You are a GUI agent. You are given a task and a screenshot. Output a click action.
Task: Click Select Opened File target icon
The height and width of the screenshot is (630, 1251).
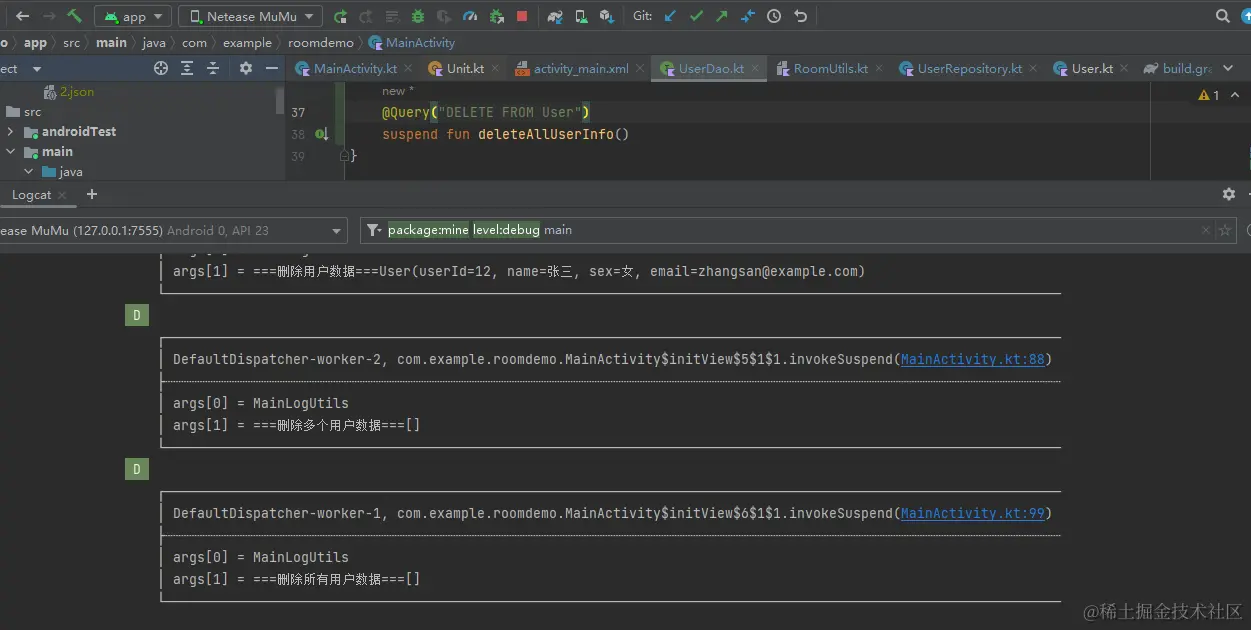(161, 68)
